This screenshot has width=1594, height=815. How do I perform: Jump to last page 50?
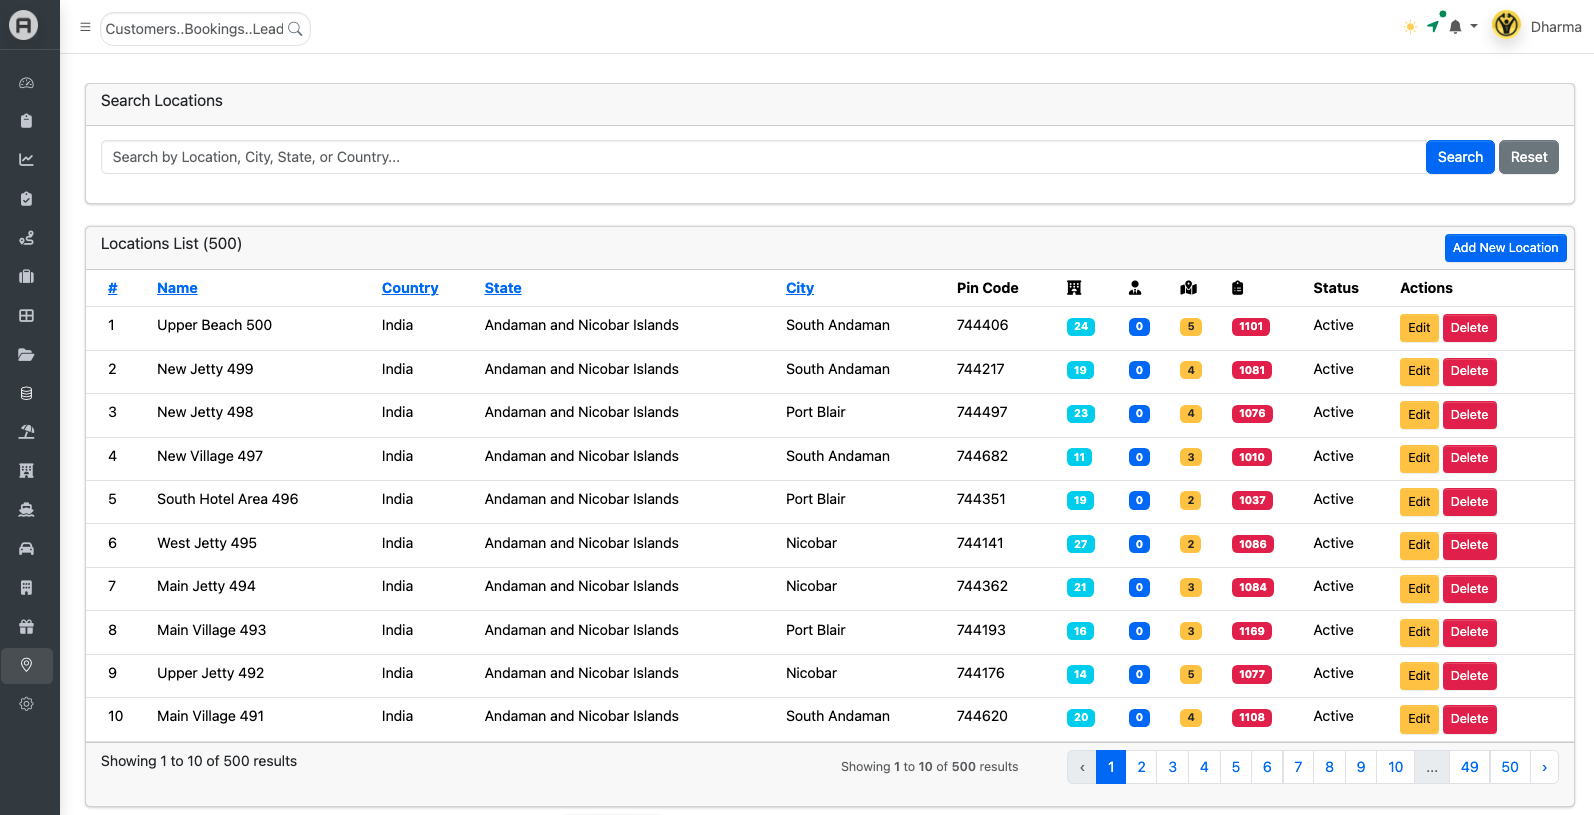click(x=1510, y=767)
